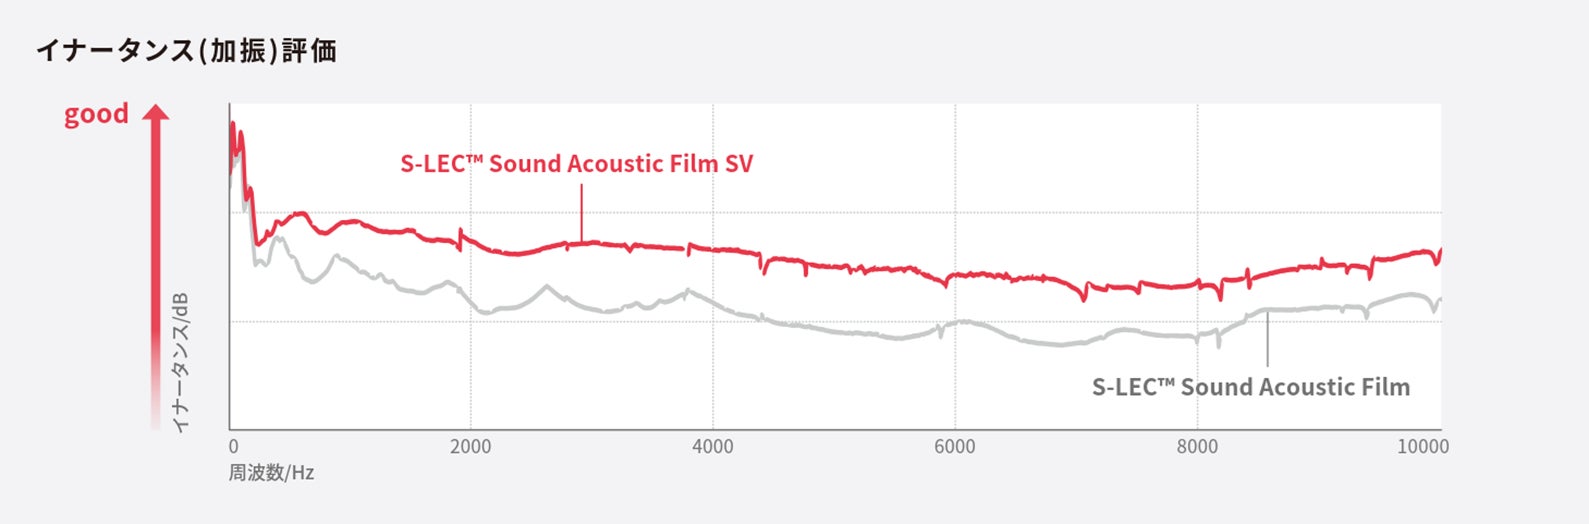Click the 周波数/Hz axis title
Viewport: 1589px width, 524px height.
point(271,472)
